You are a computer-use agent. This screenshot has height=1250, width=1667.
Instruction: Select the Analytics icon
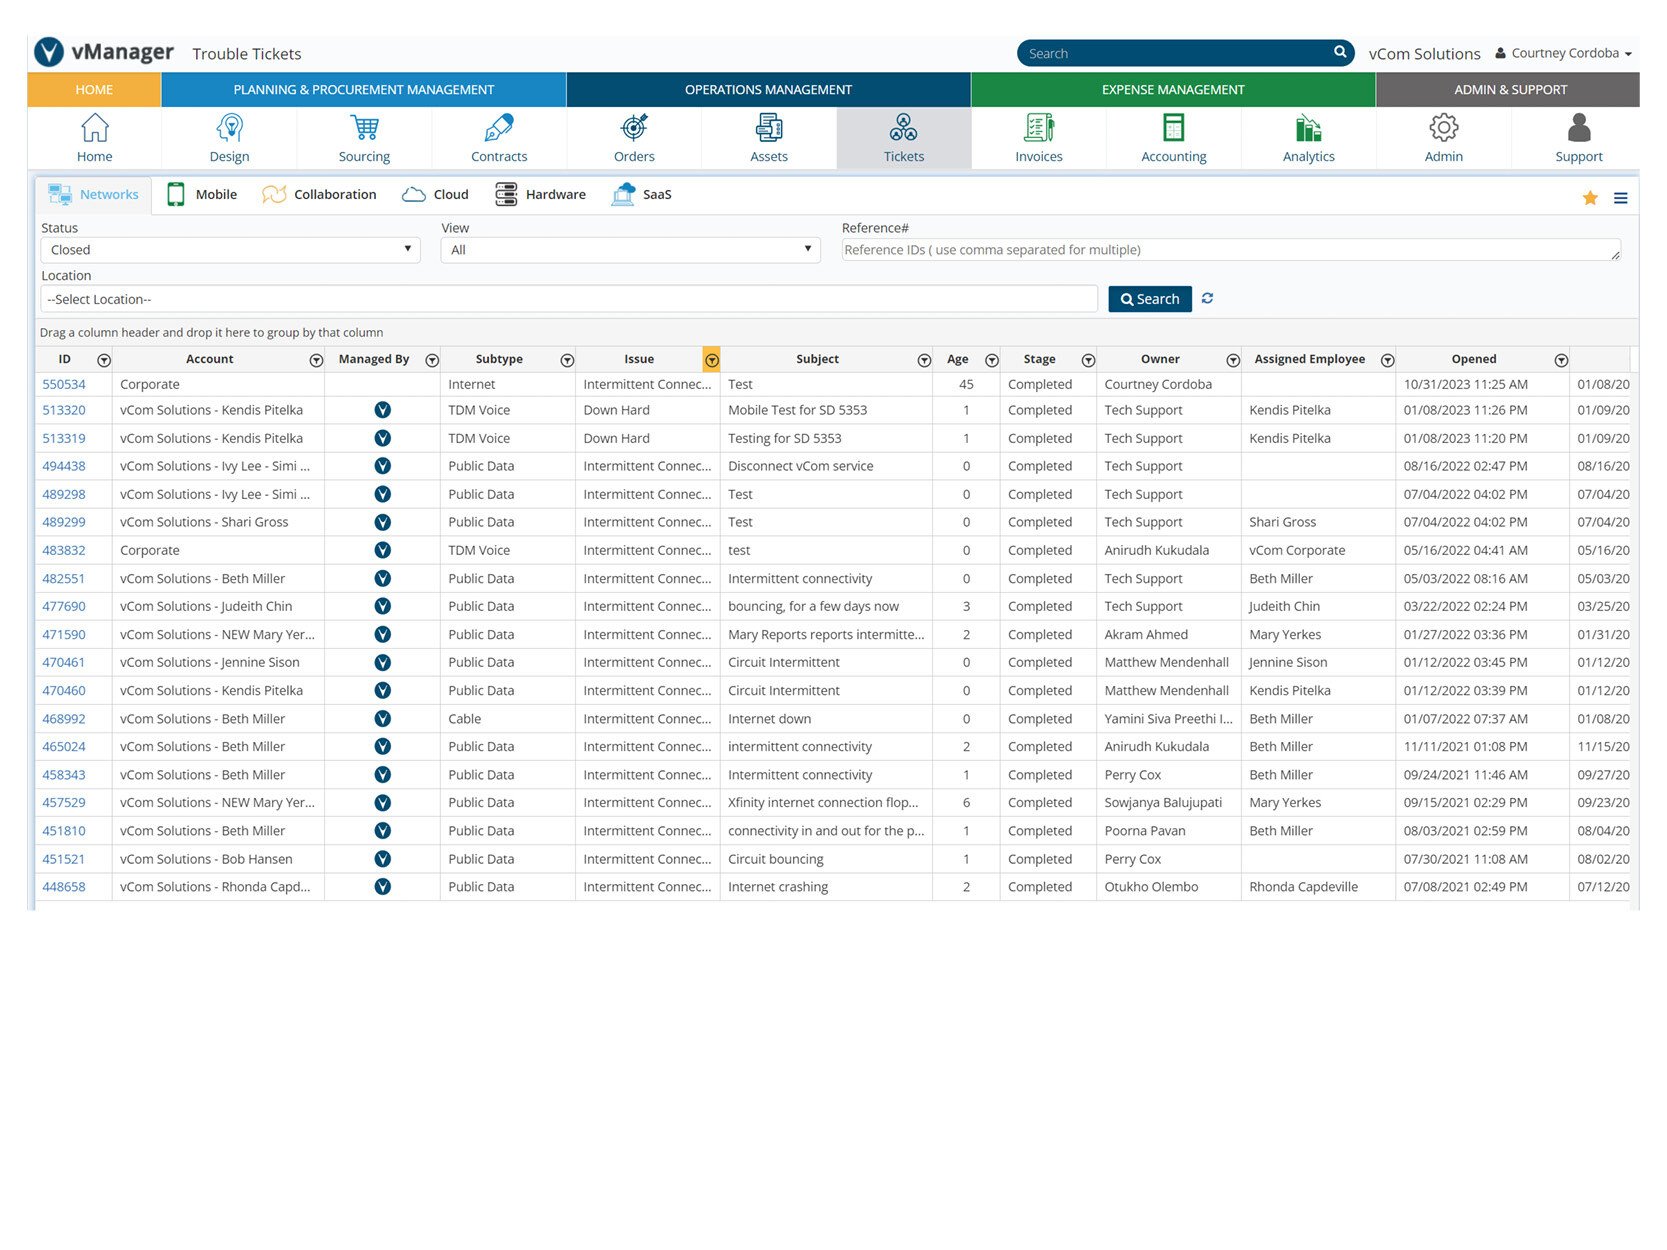point(1308,137)
